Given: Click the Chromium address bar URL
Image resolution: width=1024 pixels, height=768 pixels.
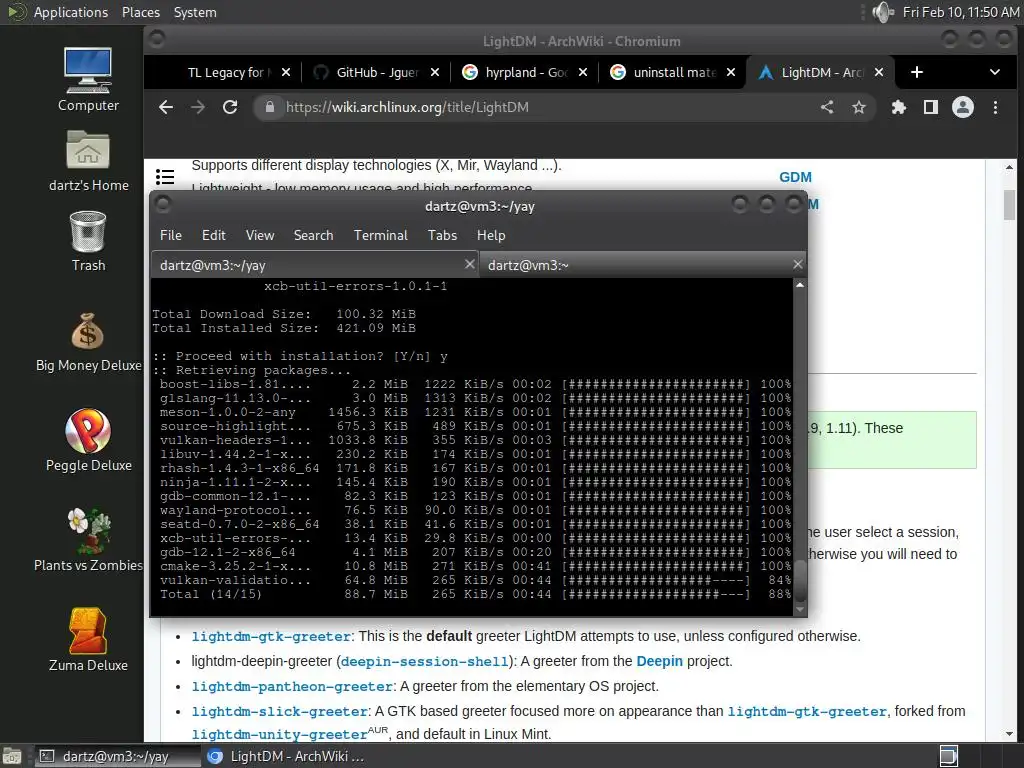Looking at the screenshot, I should click(x=408, y=107).
